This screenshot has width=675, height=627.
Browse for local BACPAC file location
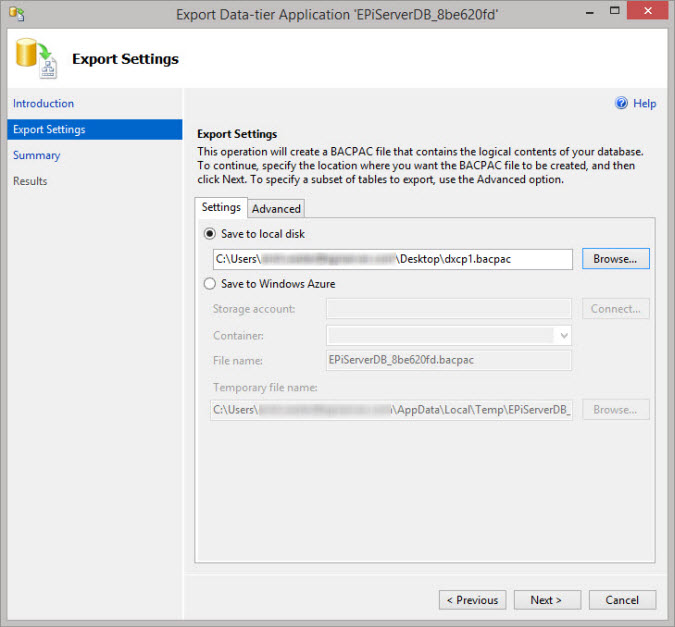[616, 259]
